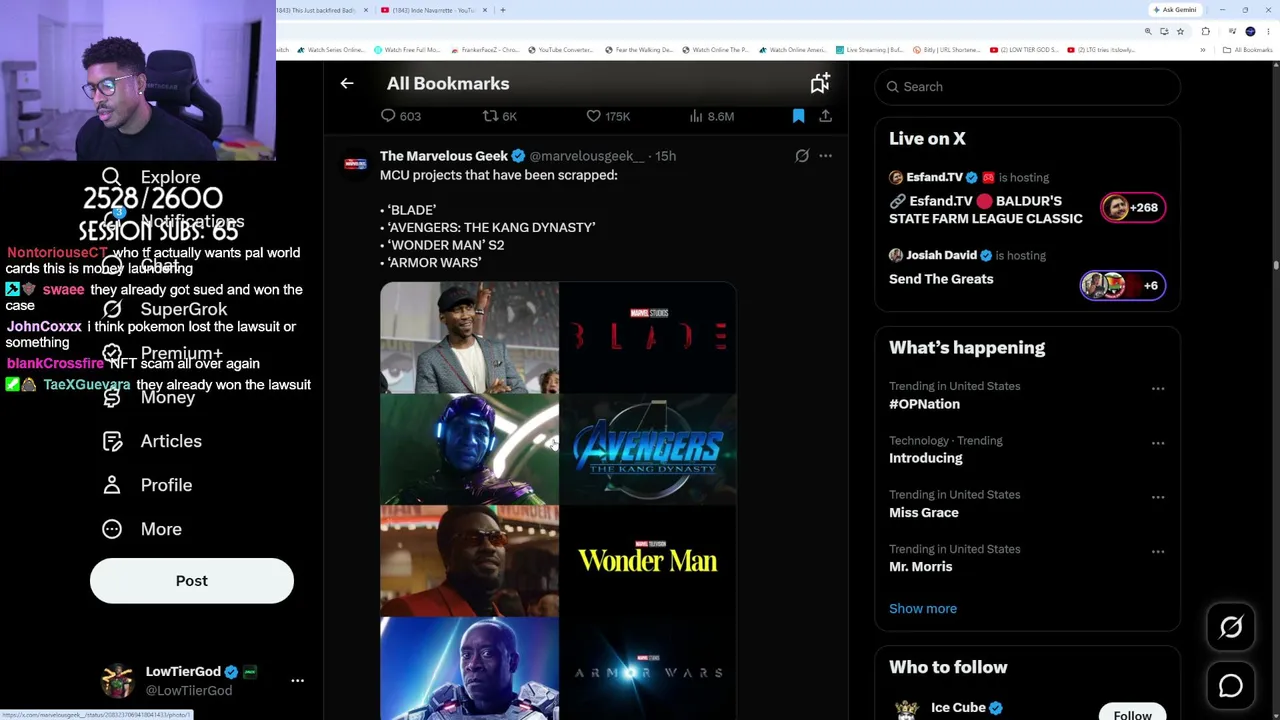
Task: Click the page vertical scrollbar
Action: point(1276,264)
